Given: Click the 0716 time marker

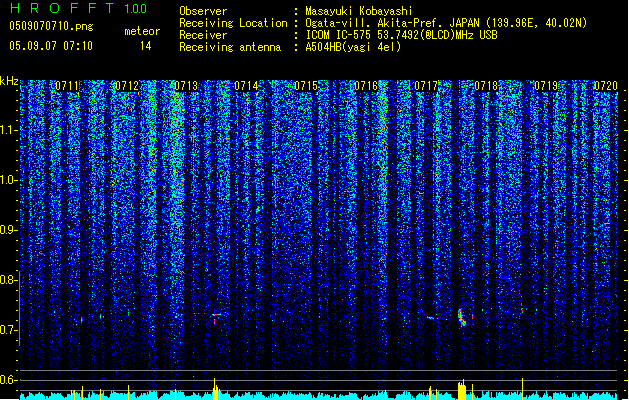Looking at the screenshot, I should (366, 86).
